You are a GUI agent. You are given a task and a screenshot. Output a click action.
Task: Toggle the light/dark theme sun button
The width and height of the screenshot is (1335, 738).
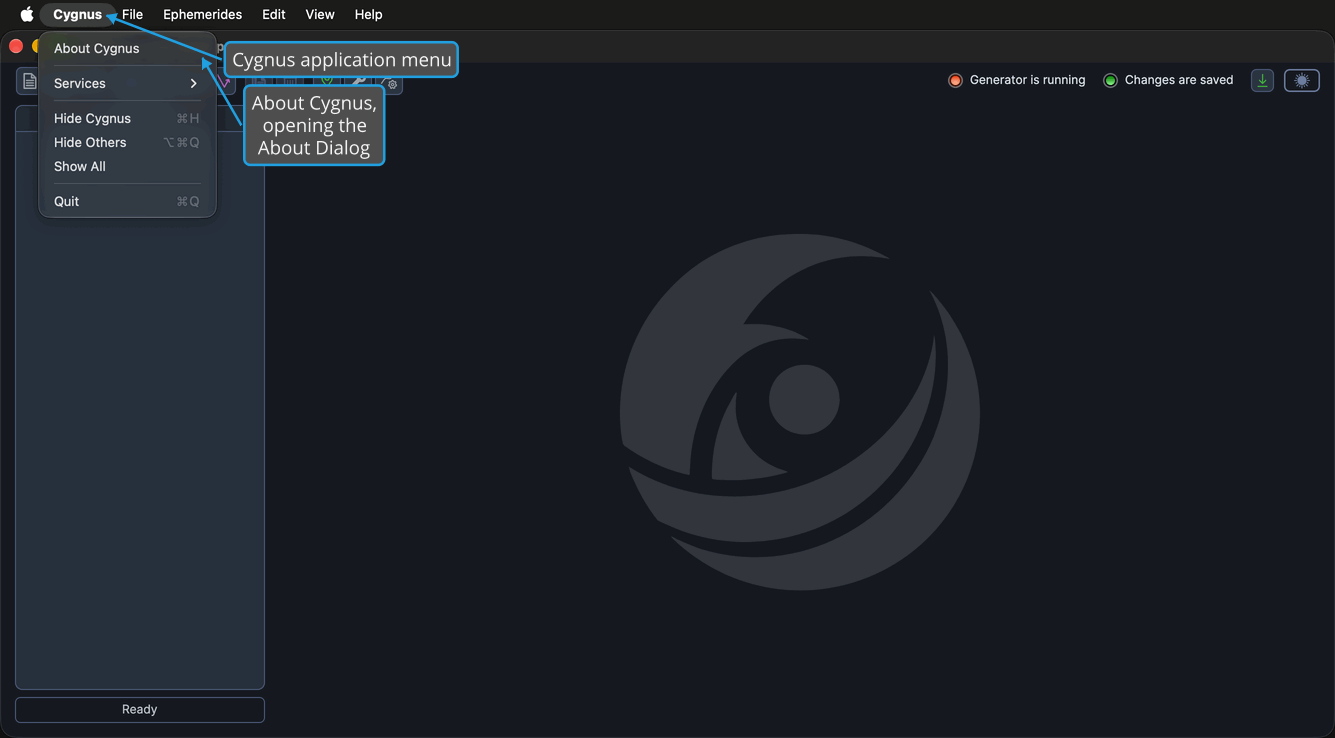(1301, 81)
